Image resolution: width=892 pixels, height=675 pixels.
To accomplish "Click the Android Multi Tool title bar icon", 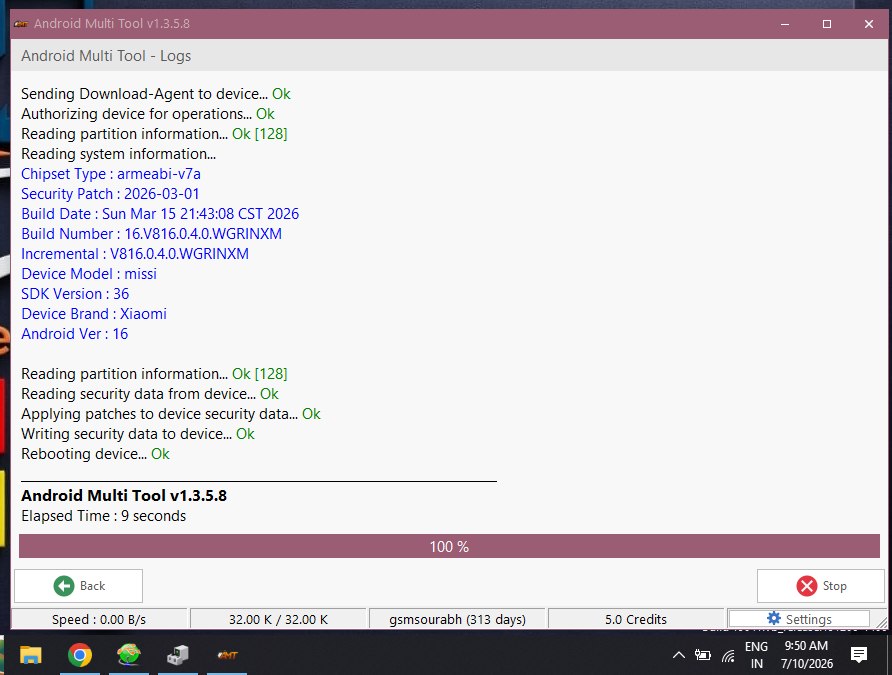I will [x=21, y=24].
